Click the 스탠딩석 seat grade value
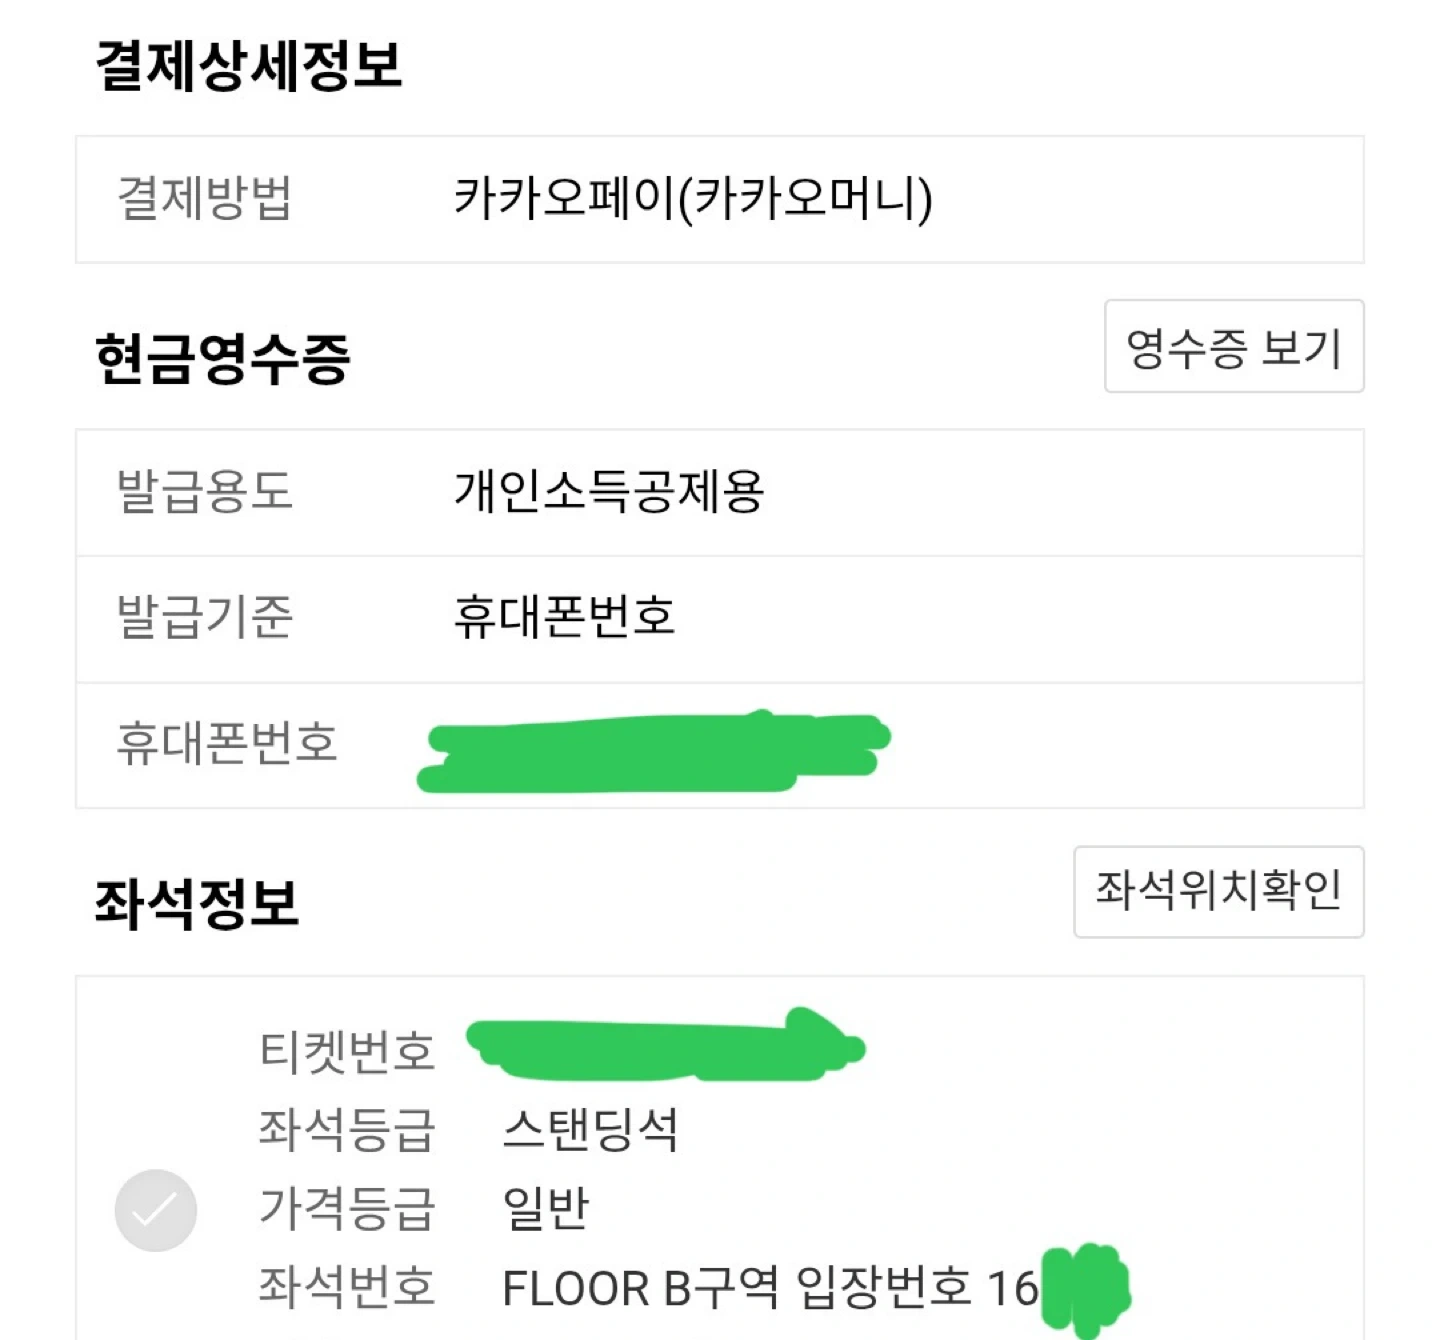Viewport: 1440px width, 1340px height. tap(590, 1130)
